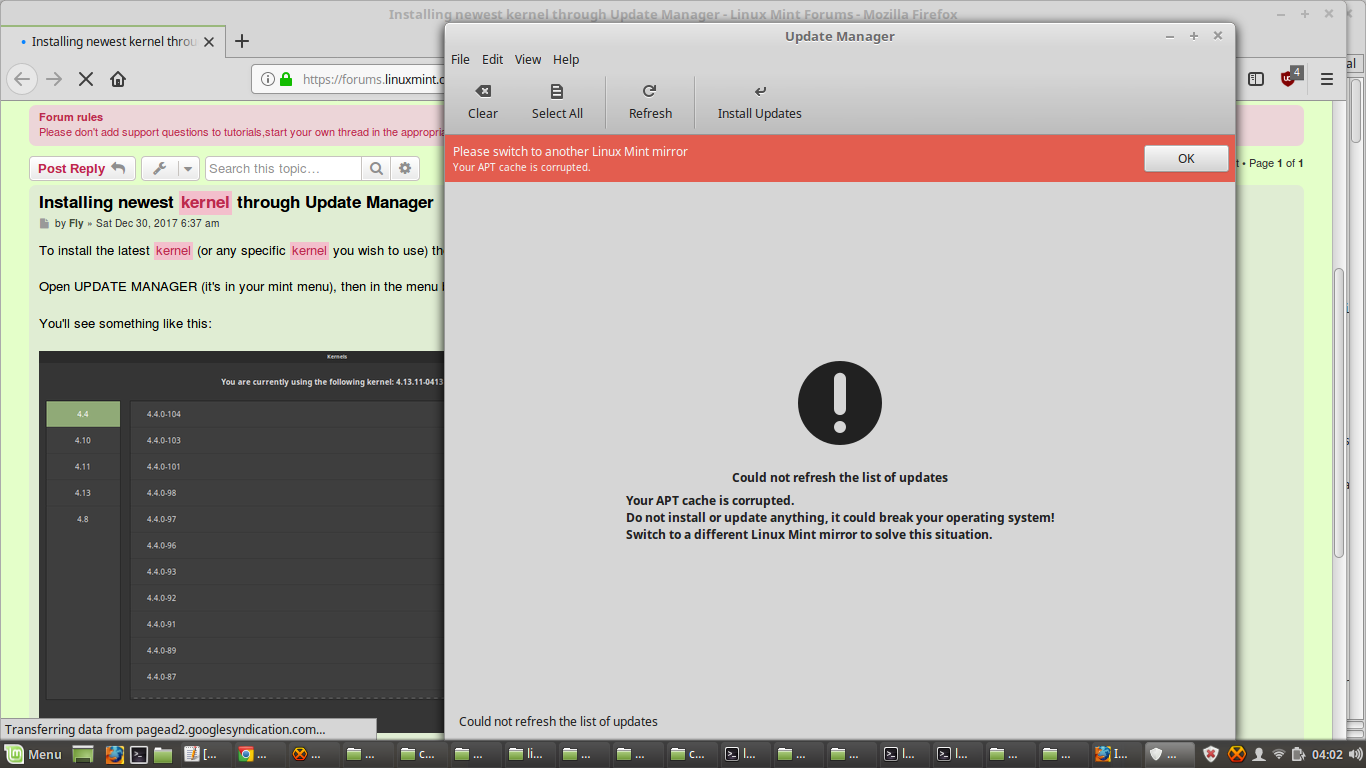Expand the topic tools wrench dropdown
This screenshot has width=1366, height=768.
[x=170, y=169]
